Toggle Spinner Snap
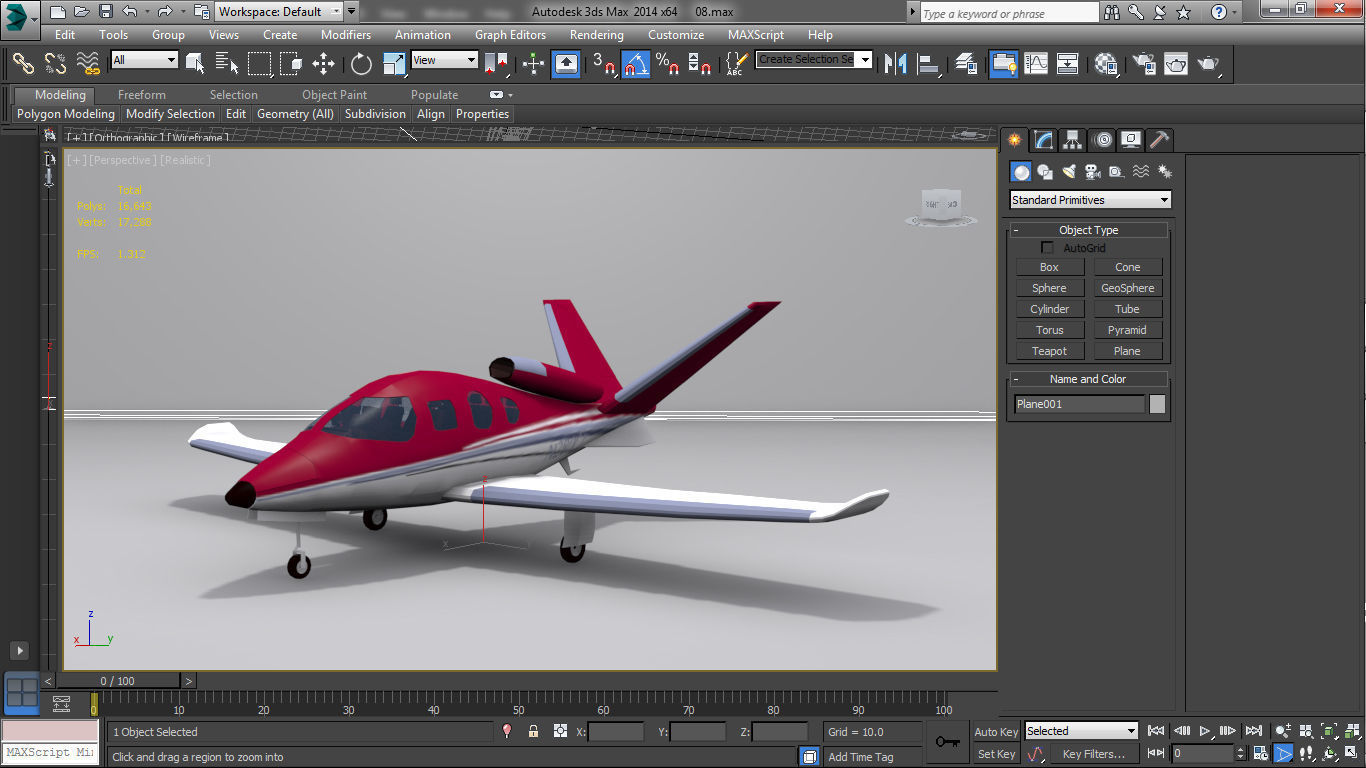Viewport: 1366px width, 768px height. tap(700, 64)
